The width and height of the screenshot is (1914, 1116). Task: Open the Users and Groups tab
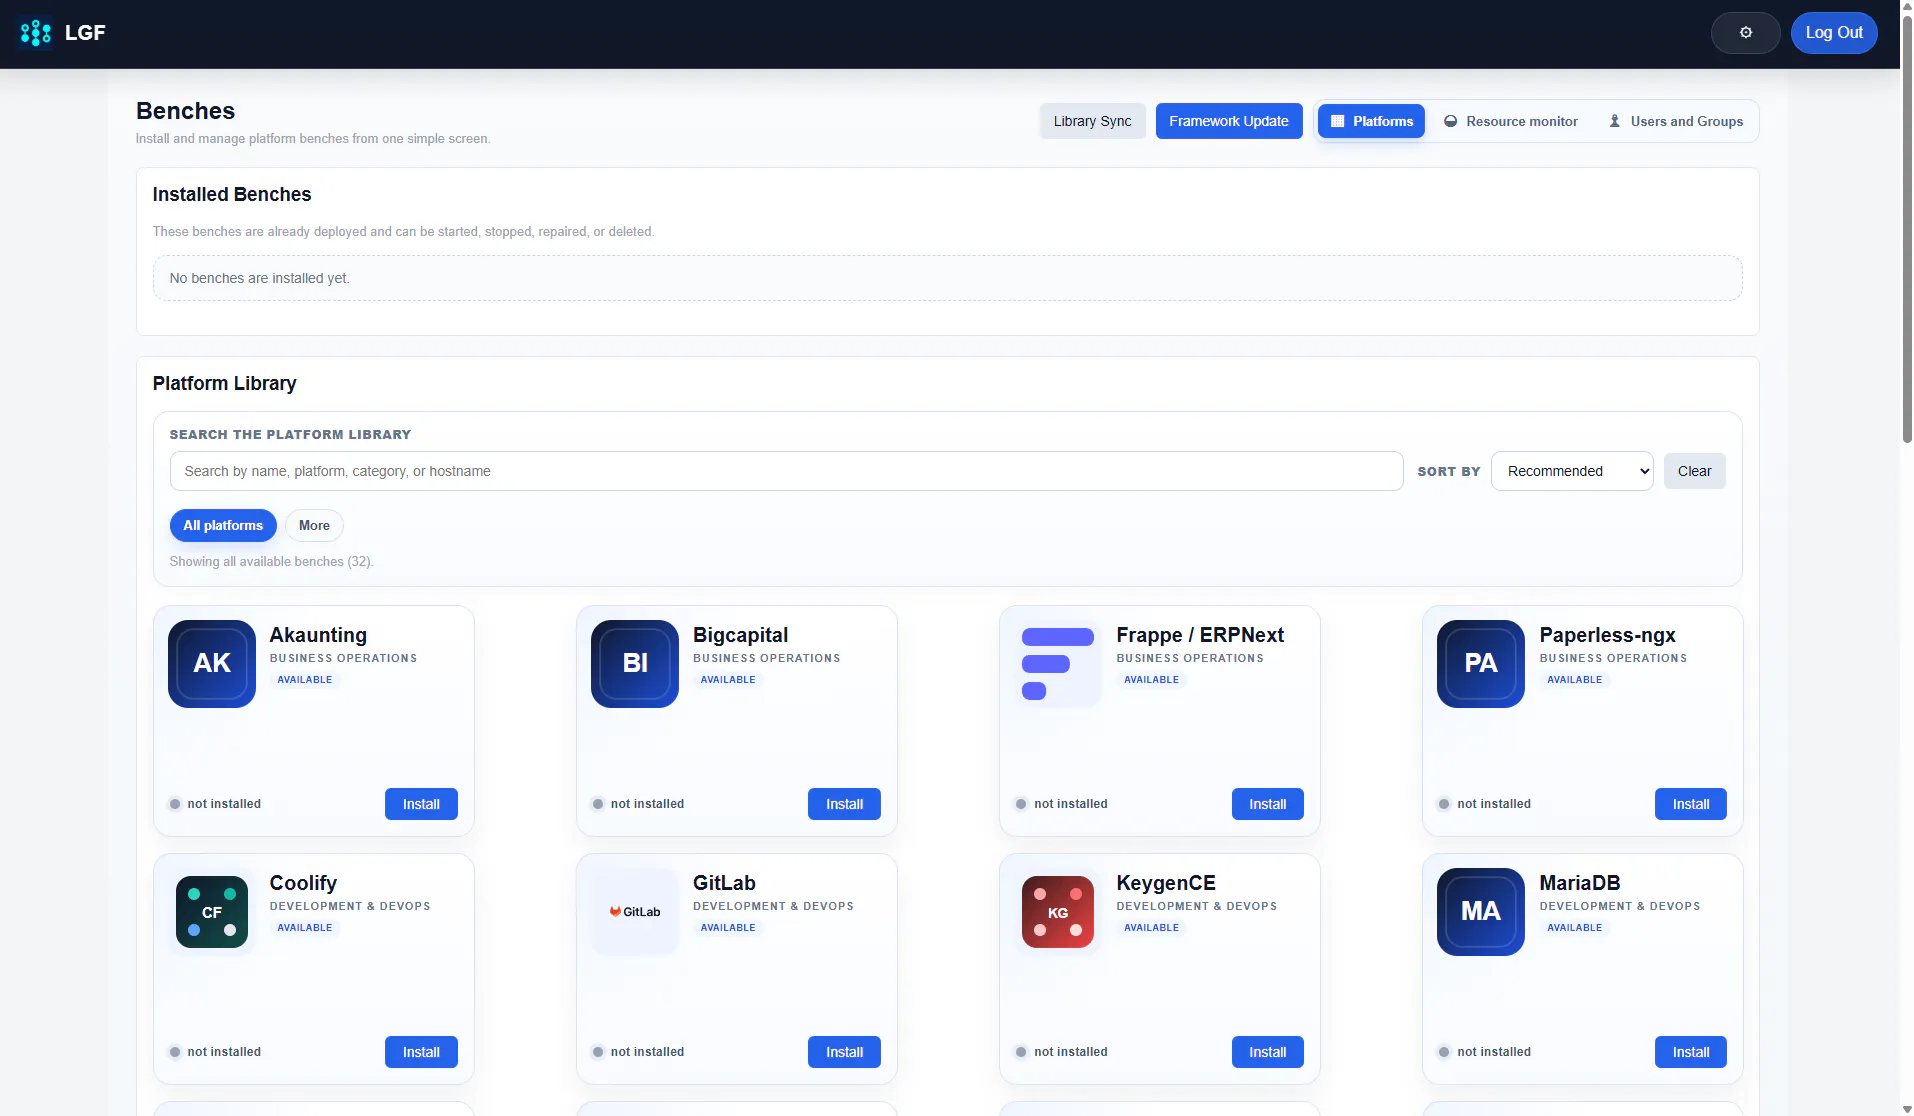(x=1675, y=121)
